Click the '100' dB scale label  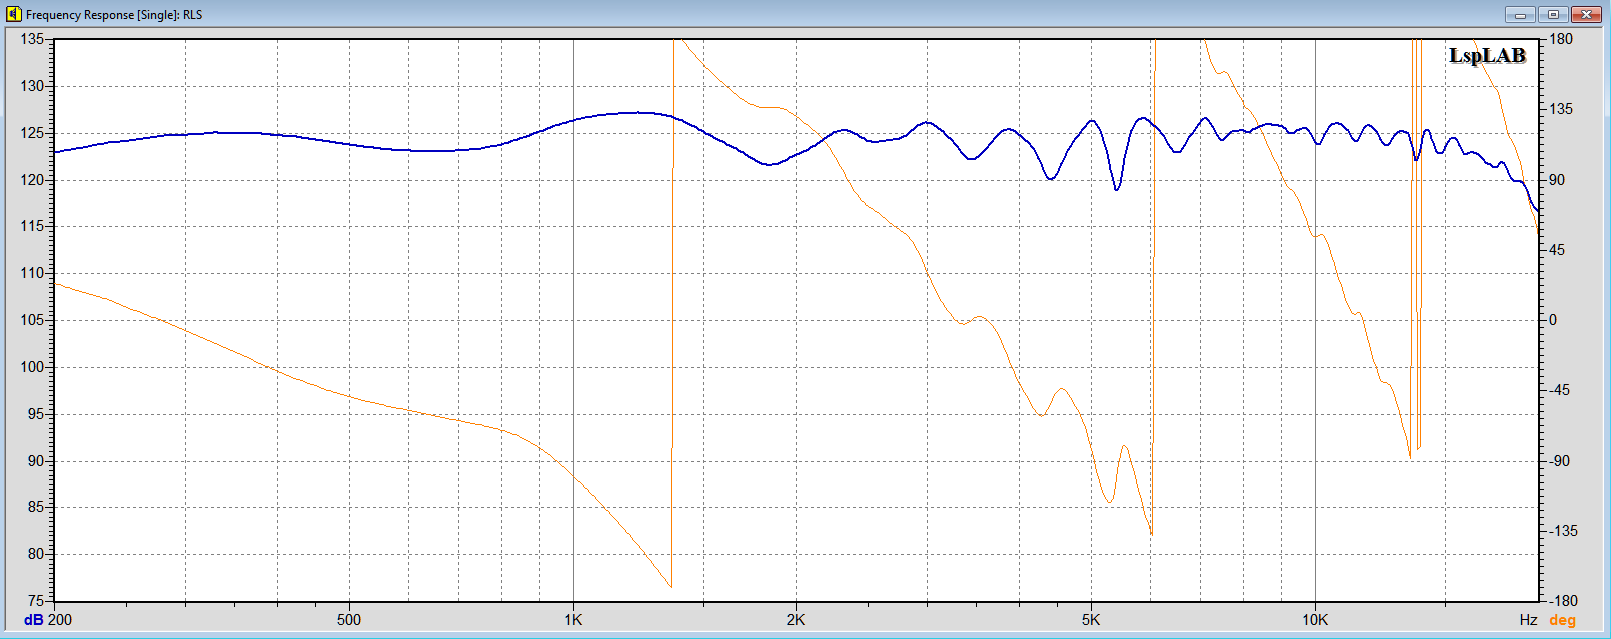[x=32, y=367]
